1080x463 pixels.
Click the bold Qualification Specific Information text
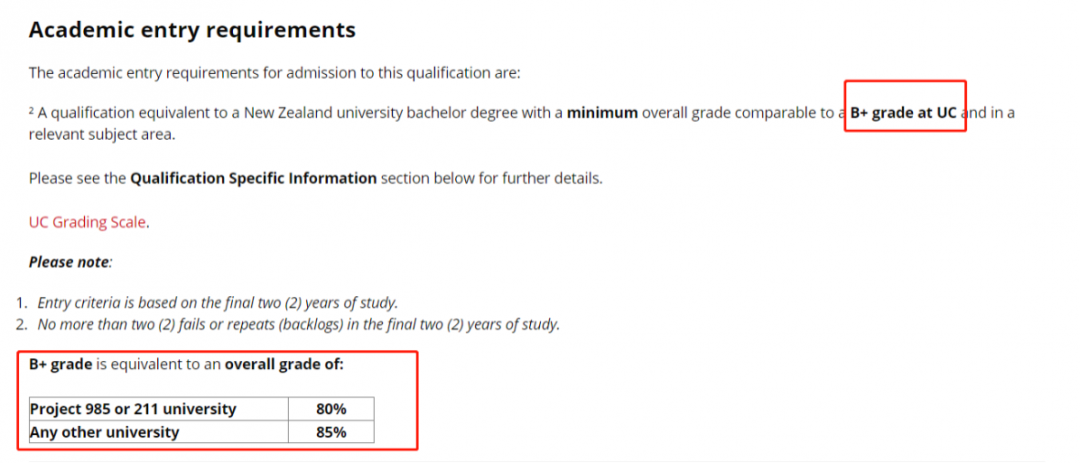(253, 179)
